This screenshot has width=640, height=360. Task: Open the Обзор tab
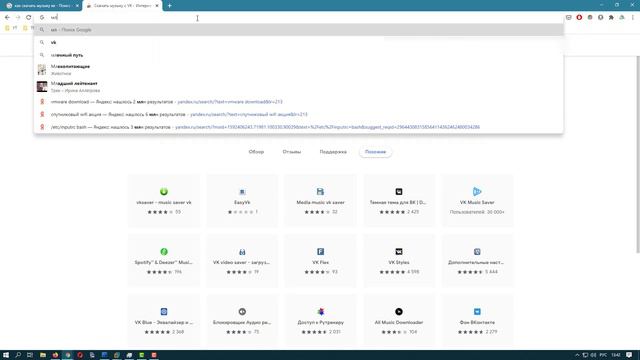pos(256,152)
